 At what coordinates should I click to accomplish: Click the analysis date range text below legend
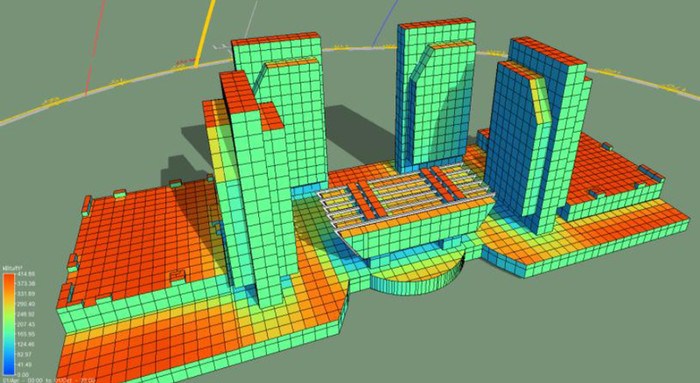[x=49, y=380]
